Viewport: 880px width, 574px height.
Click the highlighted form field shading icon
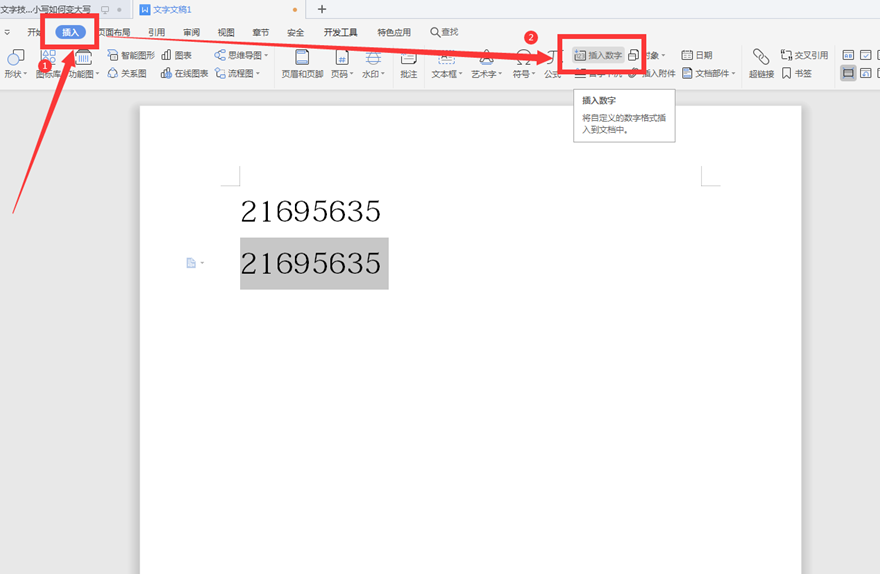coord(848,73)
